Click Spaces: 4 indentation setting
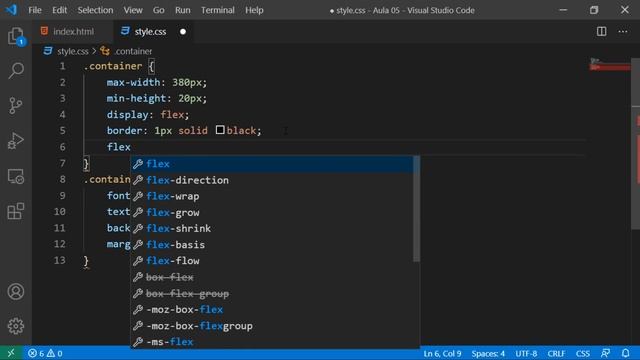The width and height of the screenshot is (640, 360). [488, 353]
